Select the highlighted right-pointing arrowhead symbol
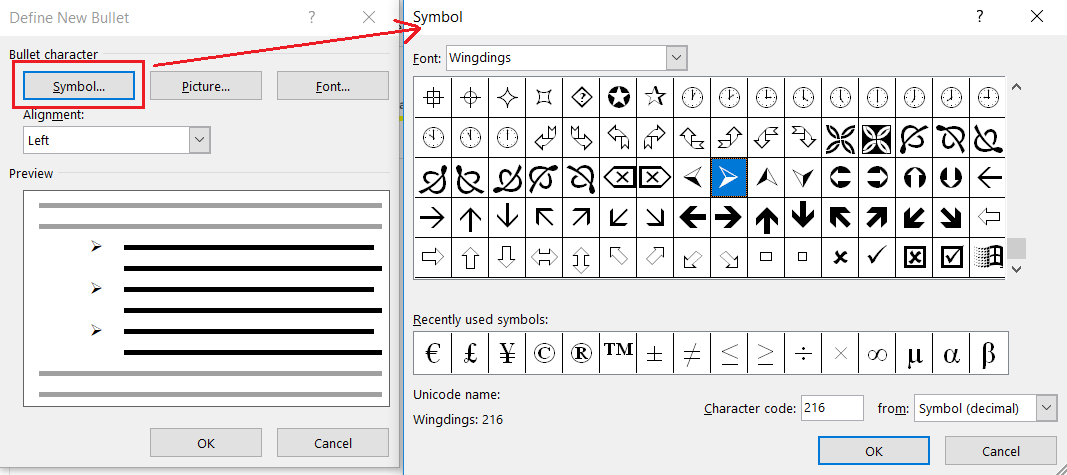The height and width of the screenshot is (475, 1067). 728,178
